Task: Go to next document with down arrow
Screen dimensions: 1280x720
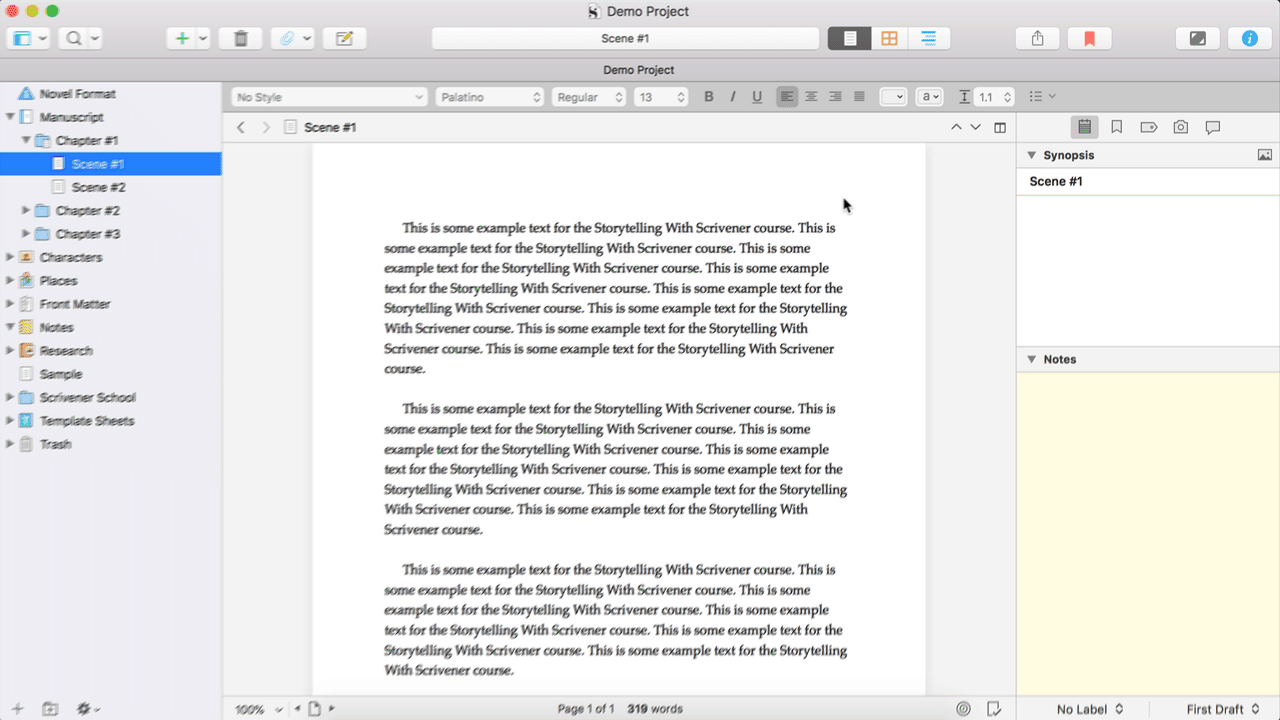Action: pyautogui.click(x=976, y=127)
